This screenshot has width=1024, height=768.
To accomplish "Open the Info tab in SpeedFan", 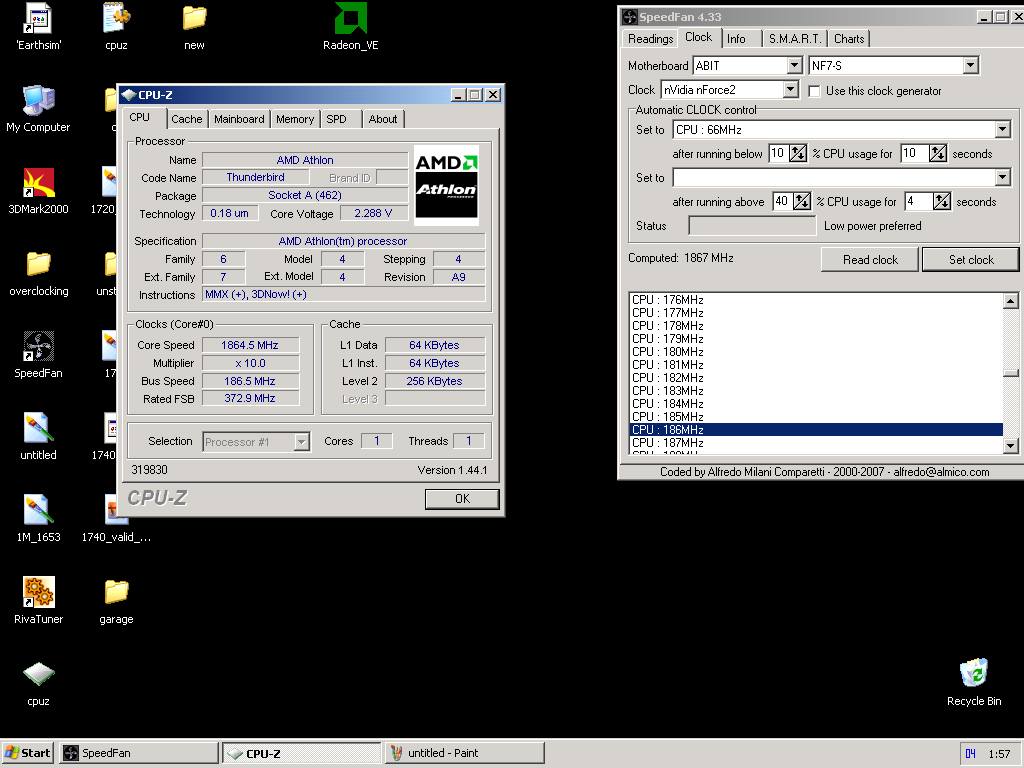I will point(736,39).
